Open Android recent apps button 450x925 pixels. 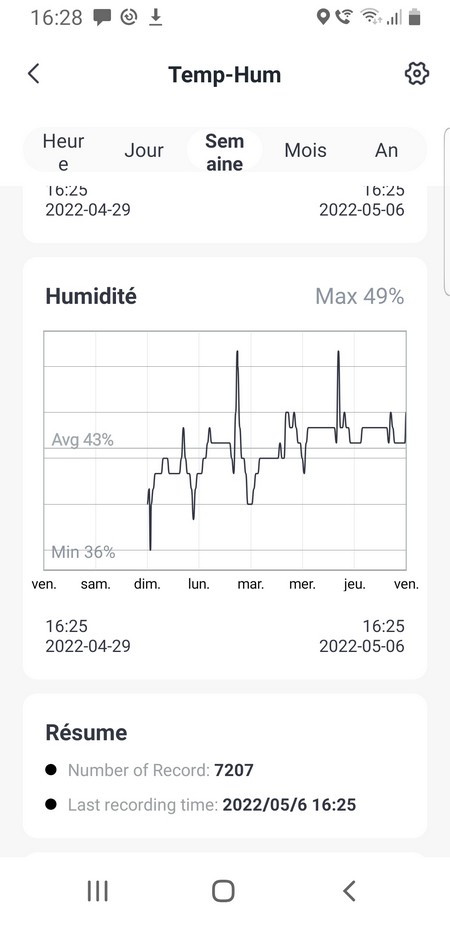[97, 891]
